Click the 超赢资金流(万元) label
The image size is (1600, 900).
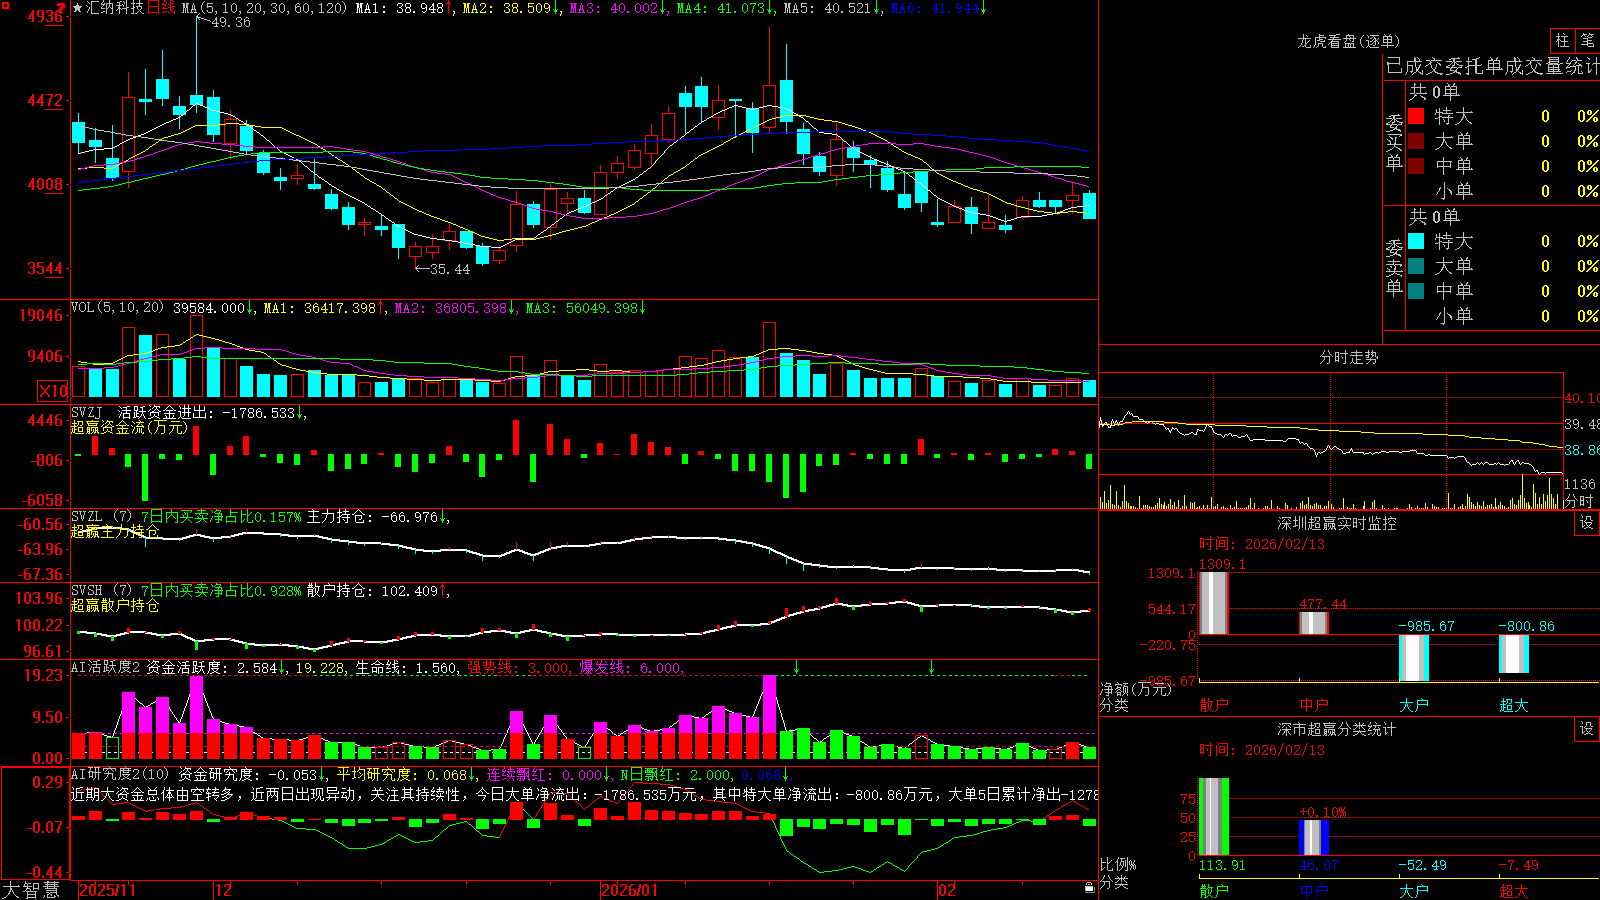(129, 427)
